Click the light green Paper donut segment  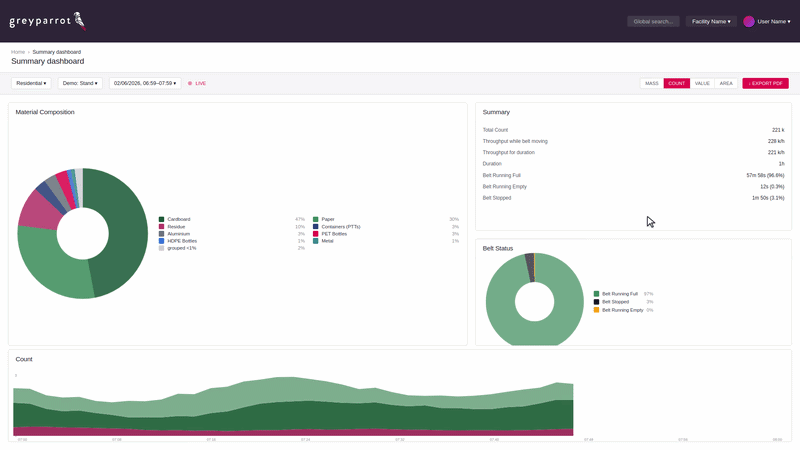(x=51, y=260)
